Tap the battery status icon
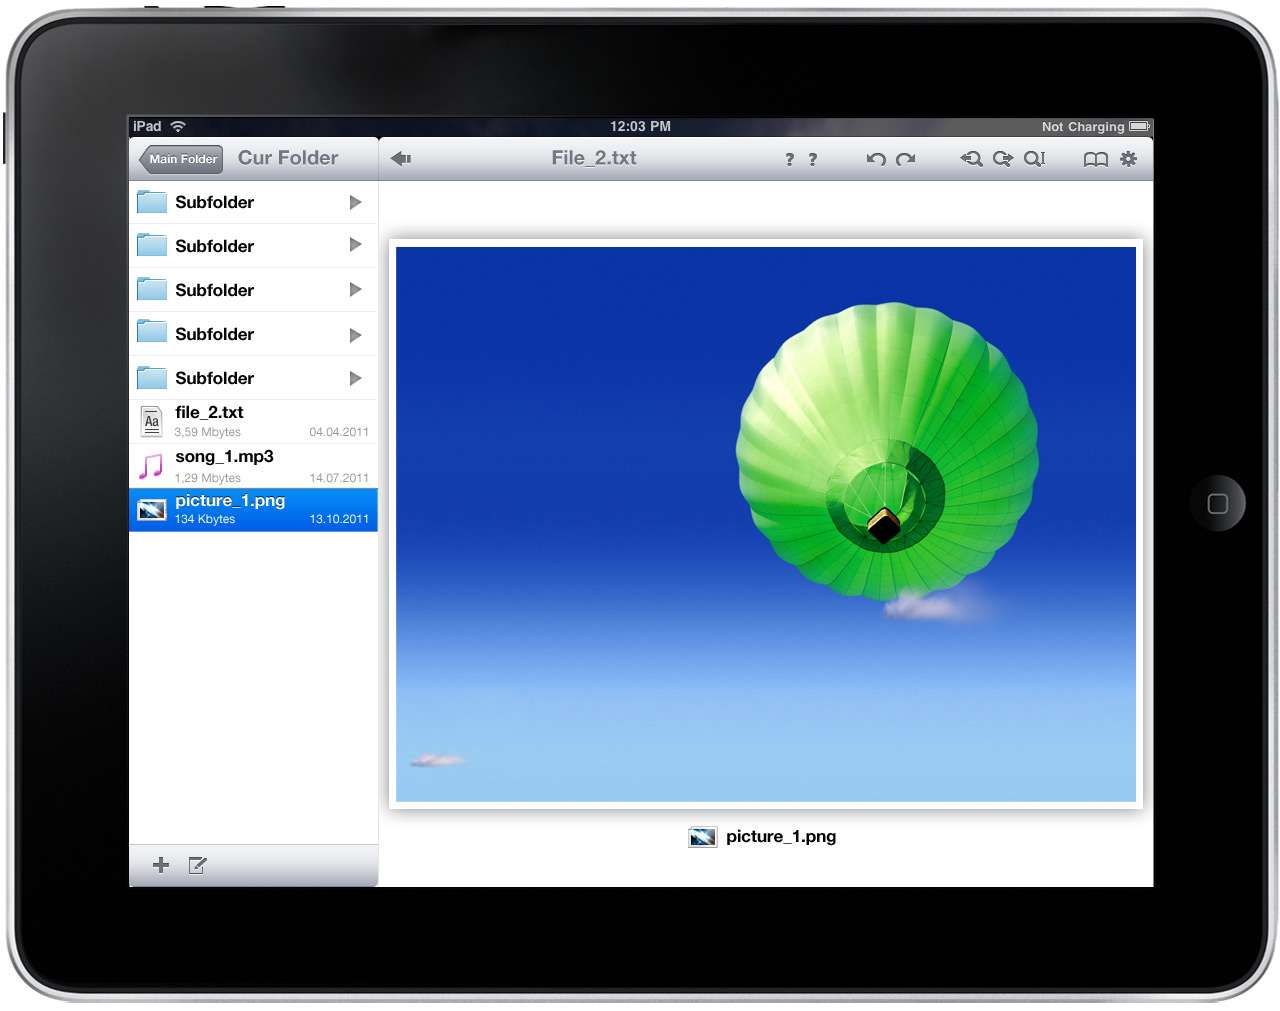The height and width of the screenshot is (1011, 1280). click(1139, 127)
